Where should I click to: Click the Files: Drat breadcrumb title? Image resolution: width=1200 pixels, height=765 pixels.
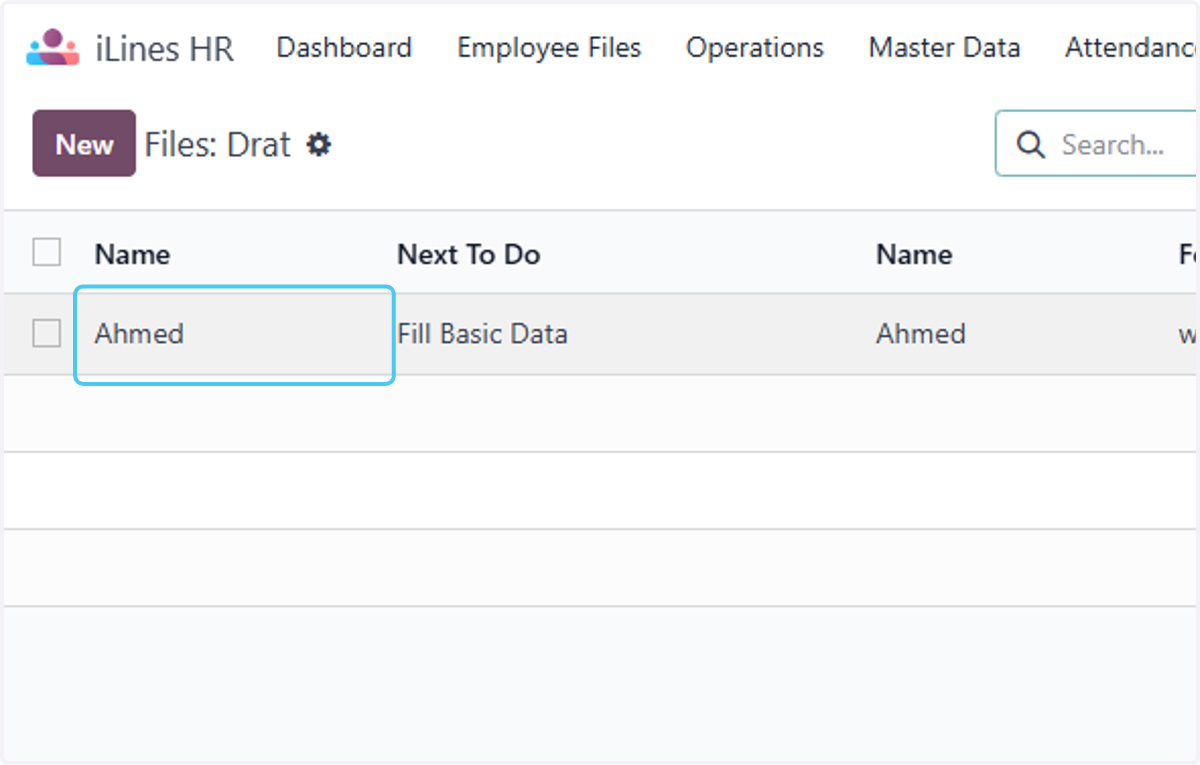click(218, 145)
